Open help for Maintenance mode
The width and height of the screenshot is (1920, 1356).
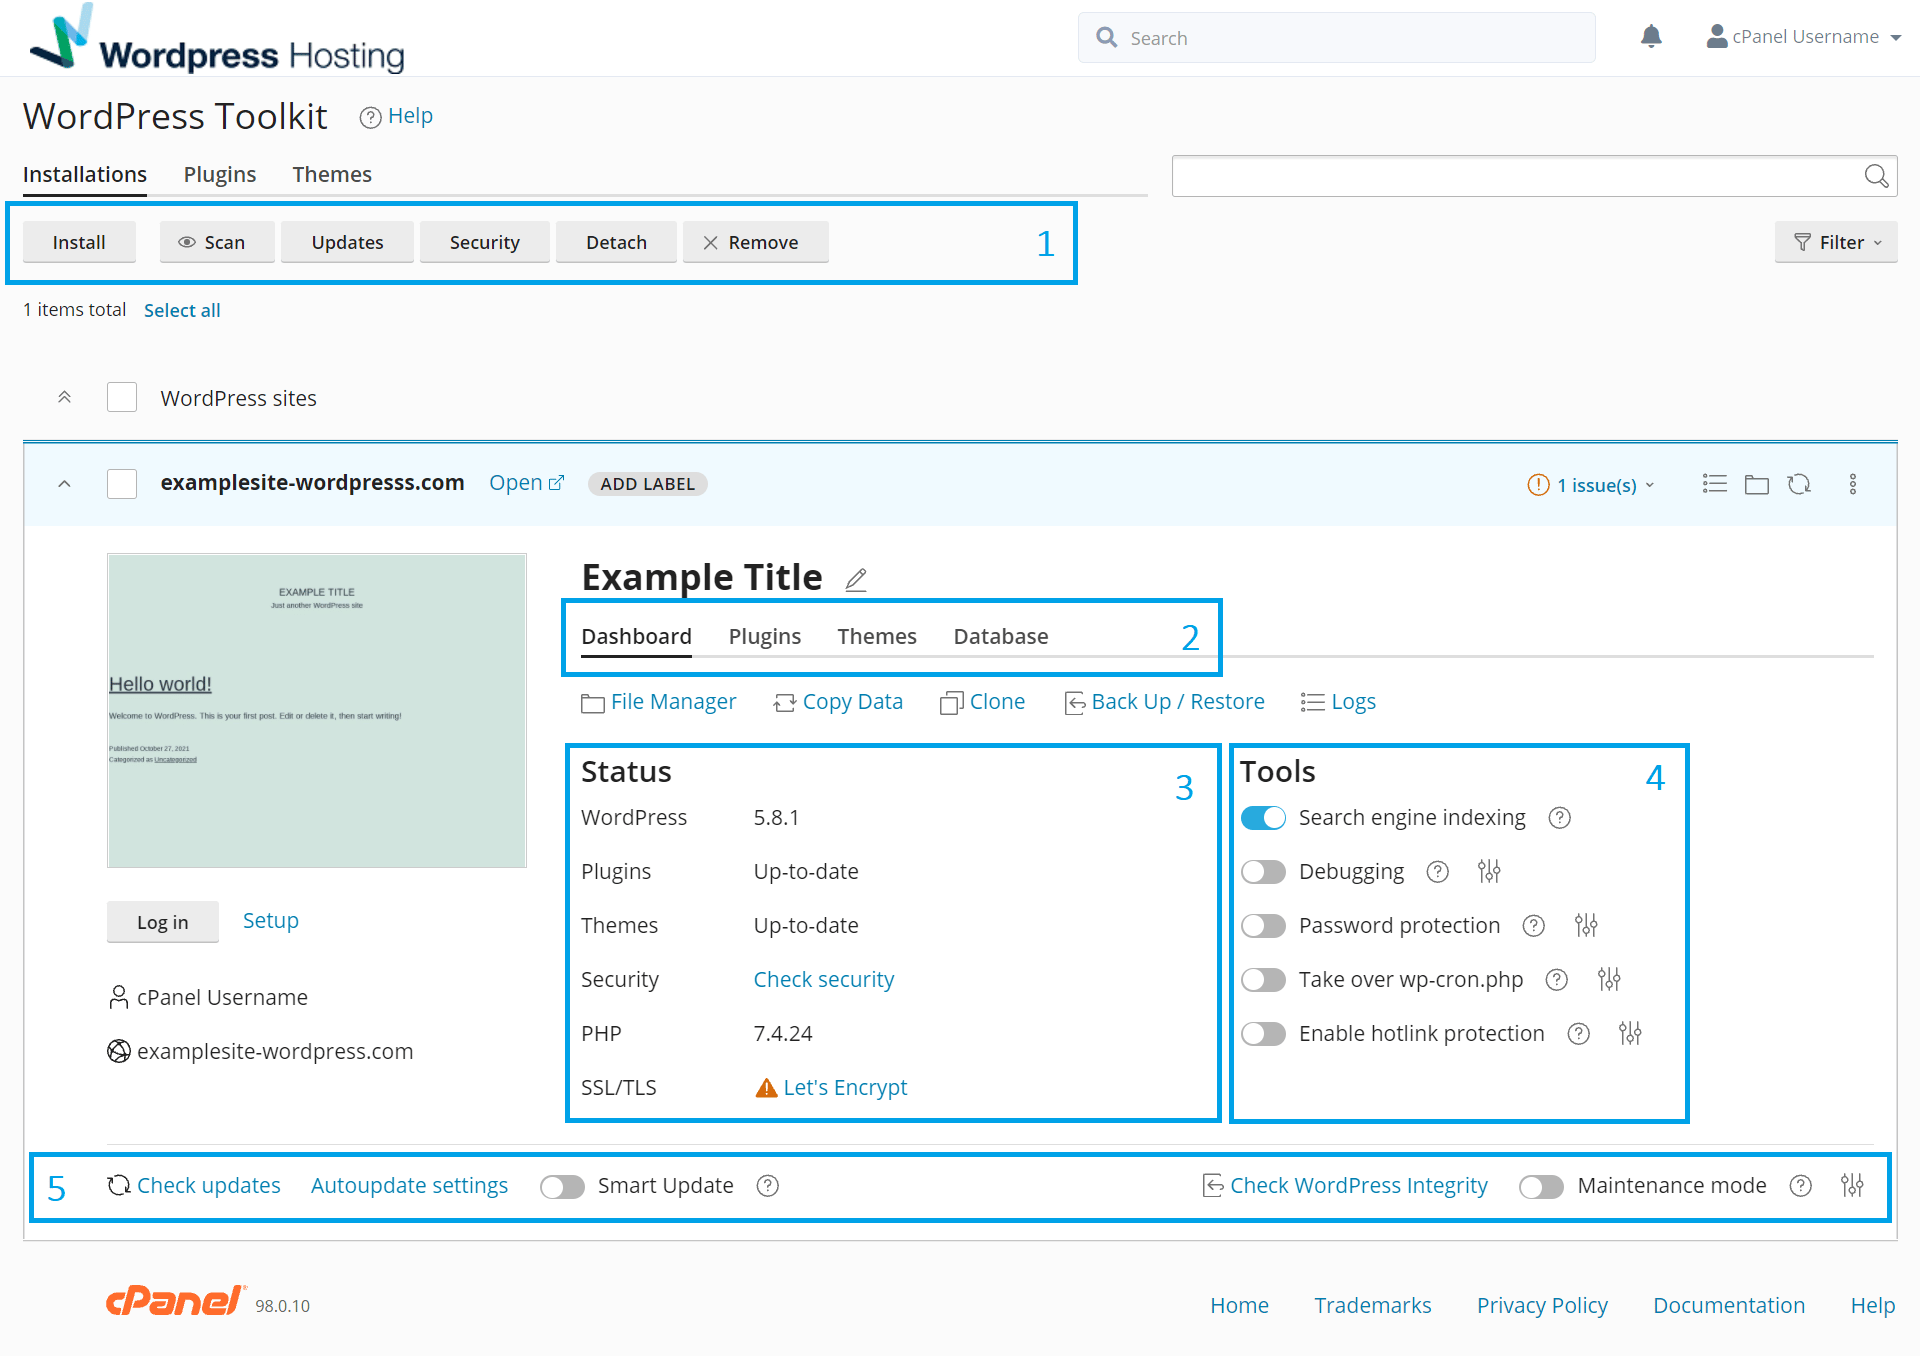[x=1801, y=1186]
